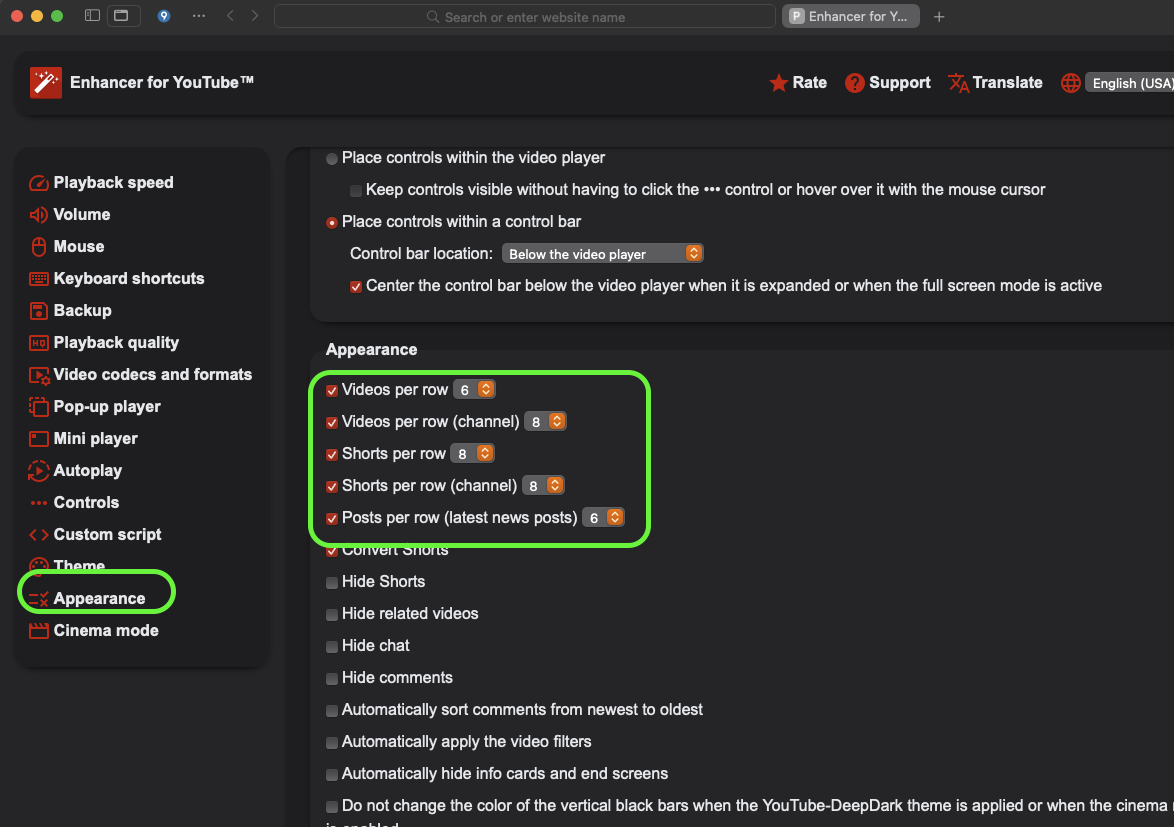Click the Playback speed gauge icon
Screen dimensions: 1174x827
[39, 183]
